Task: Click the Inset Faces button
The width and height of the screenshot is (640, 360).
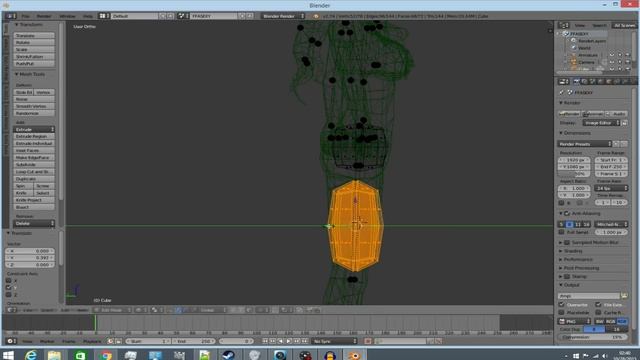Action: [34, 150]
